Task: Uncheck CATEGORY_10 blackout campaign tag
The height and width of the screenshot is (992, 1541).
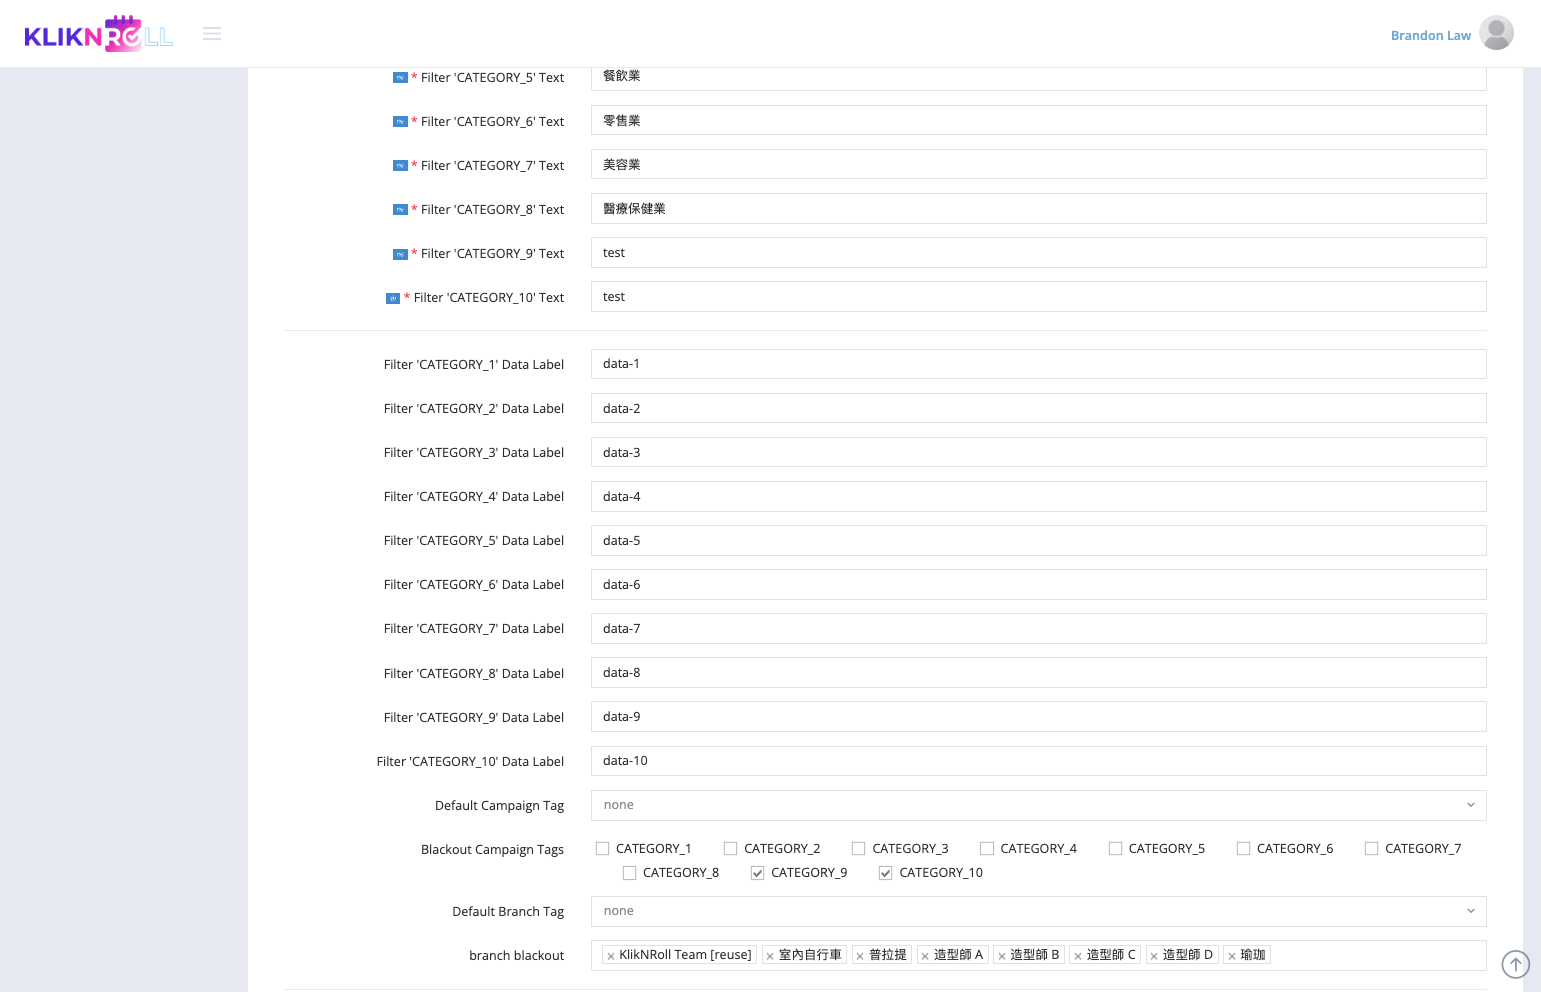Action: (x=885, y=873)
